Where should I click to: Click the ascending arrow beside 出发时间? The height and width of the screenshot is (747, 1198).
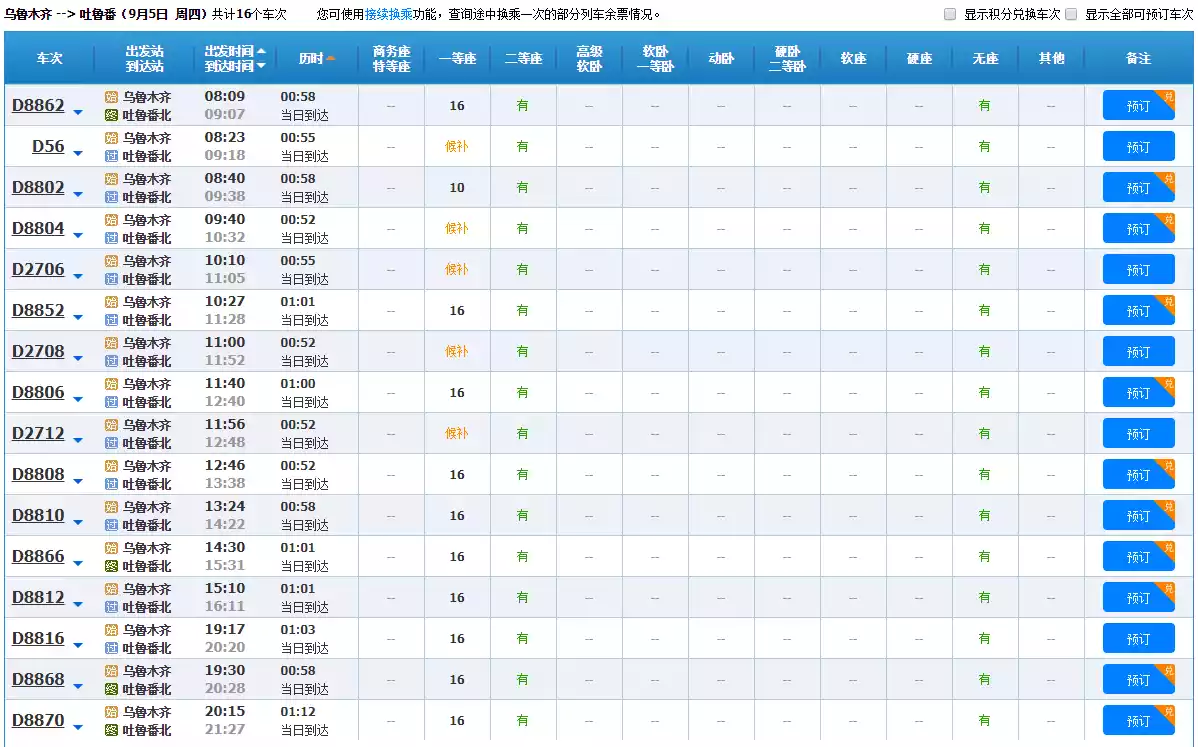pyautogui.click(x=261, y=51)
